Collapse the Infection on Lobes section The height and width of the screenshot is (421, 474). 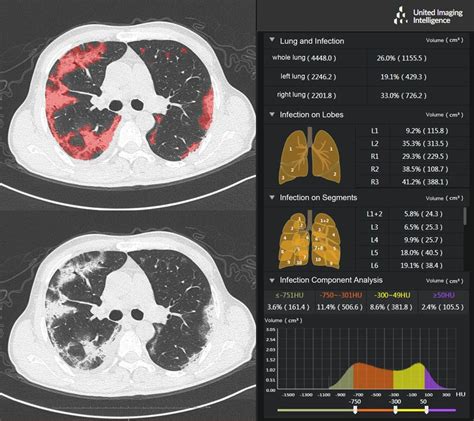[272, 114]
